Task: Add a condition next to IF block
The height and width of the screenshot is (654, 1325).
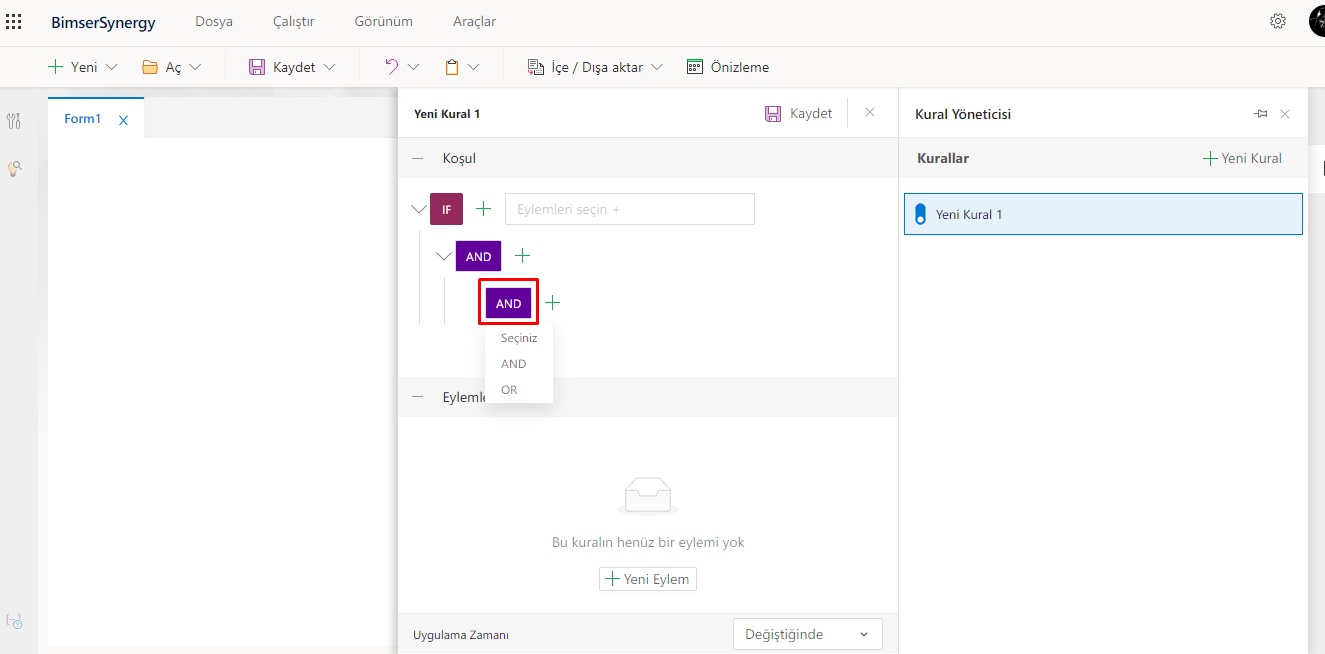Action: click(x=484, y=209)
